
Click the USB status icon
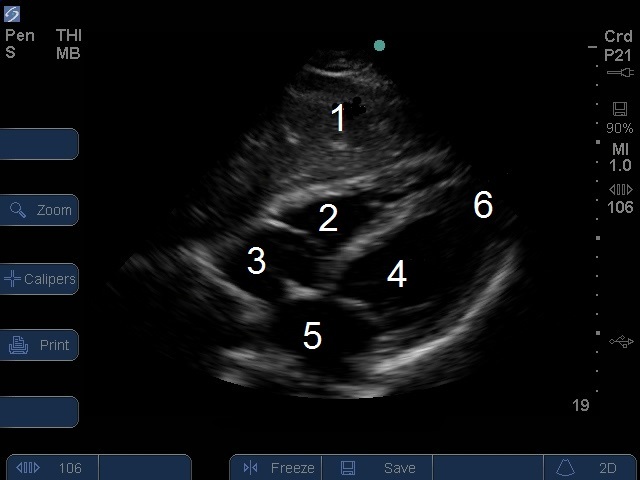(x=621, y=342)
